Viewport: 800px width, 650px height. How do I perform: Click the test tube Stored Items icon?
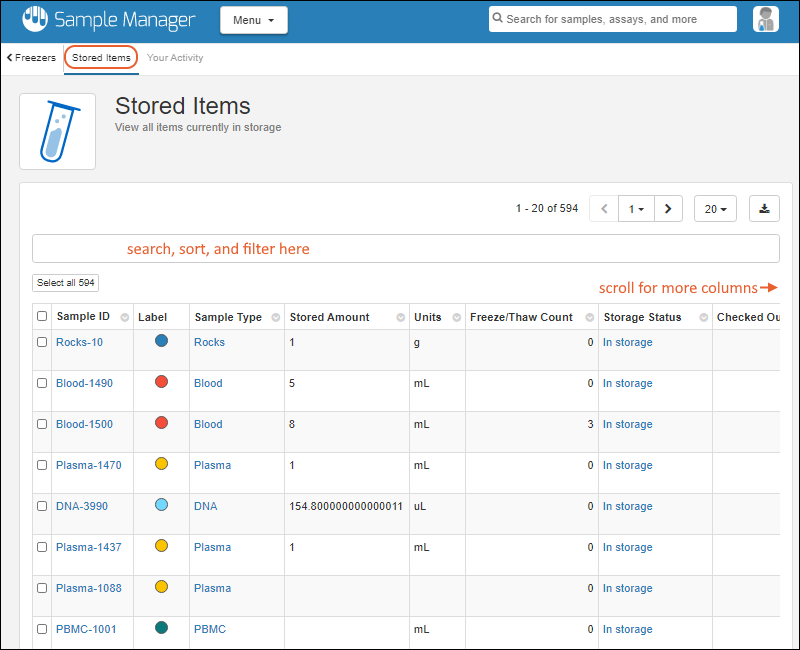(x=58, y=131)
